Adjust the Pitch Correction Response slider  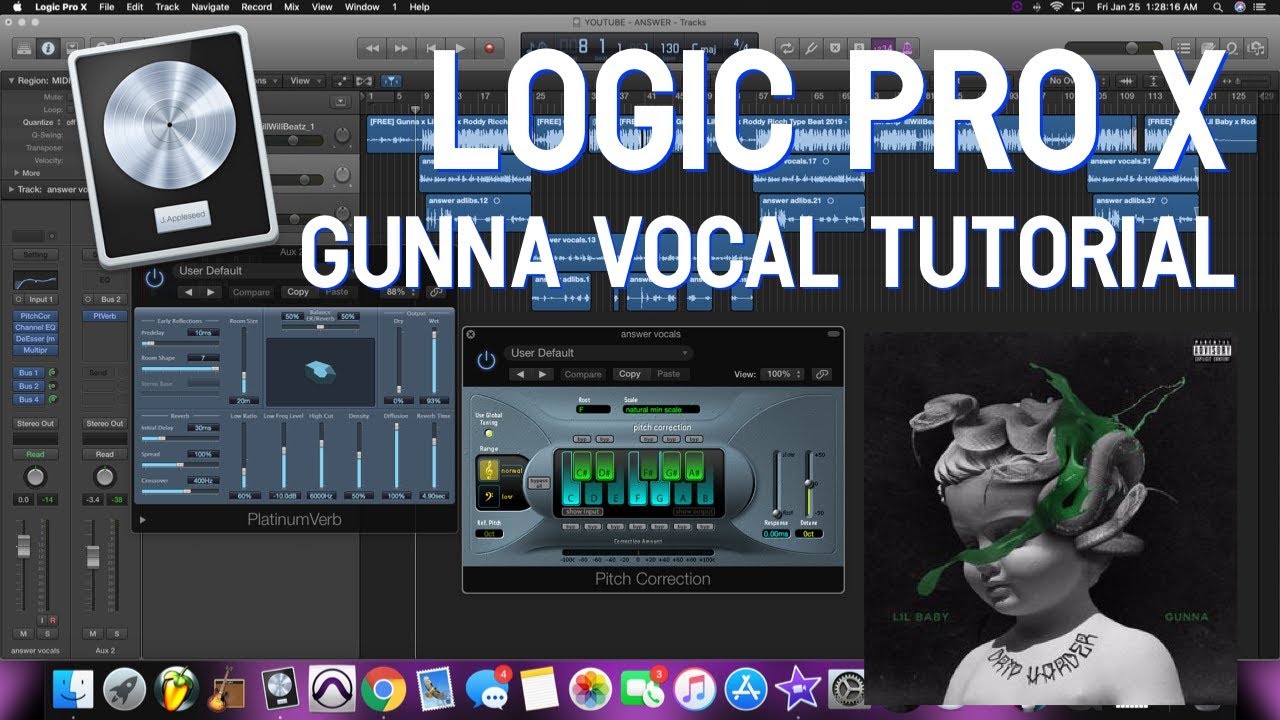(x=776, y=512)
